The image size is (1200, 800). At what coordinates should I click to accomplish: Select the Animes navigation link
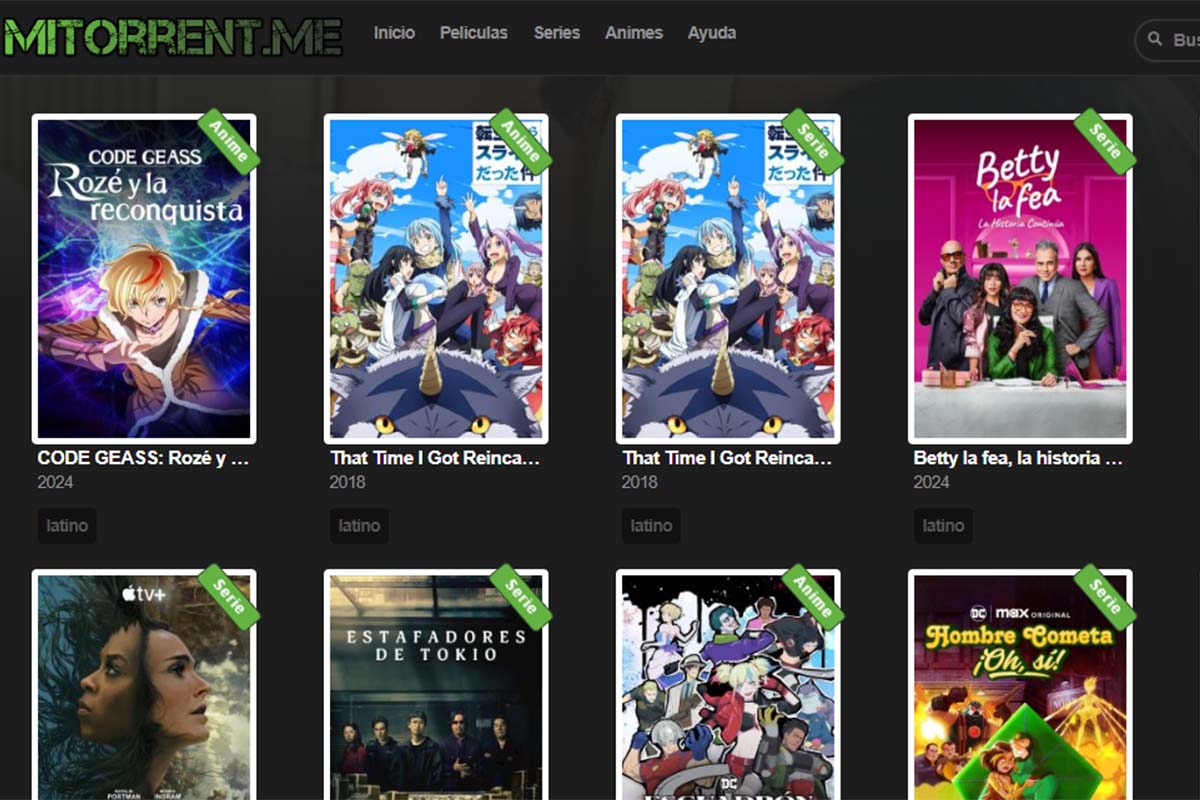click(x=634, y=33)
